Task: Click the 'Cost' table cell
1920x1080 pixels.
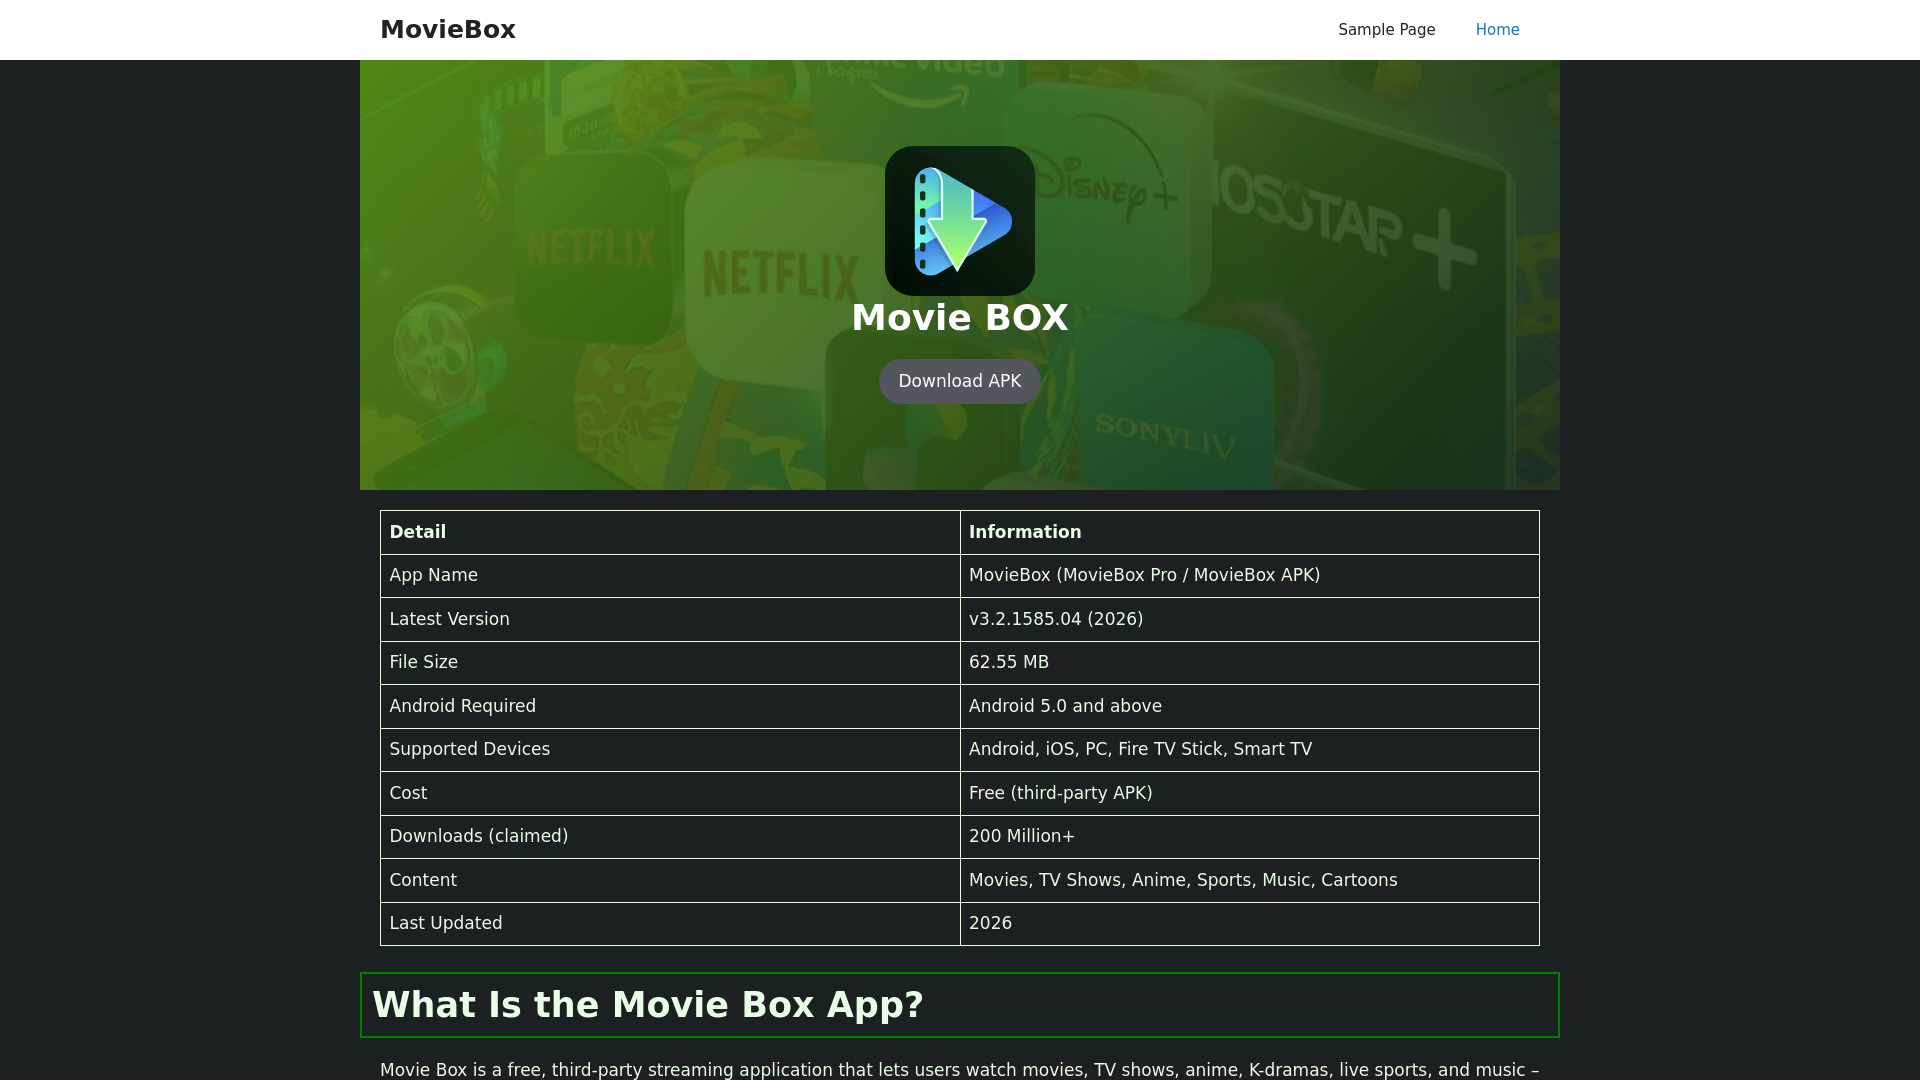Action: tap(670, 793)
